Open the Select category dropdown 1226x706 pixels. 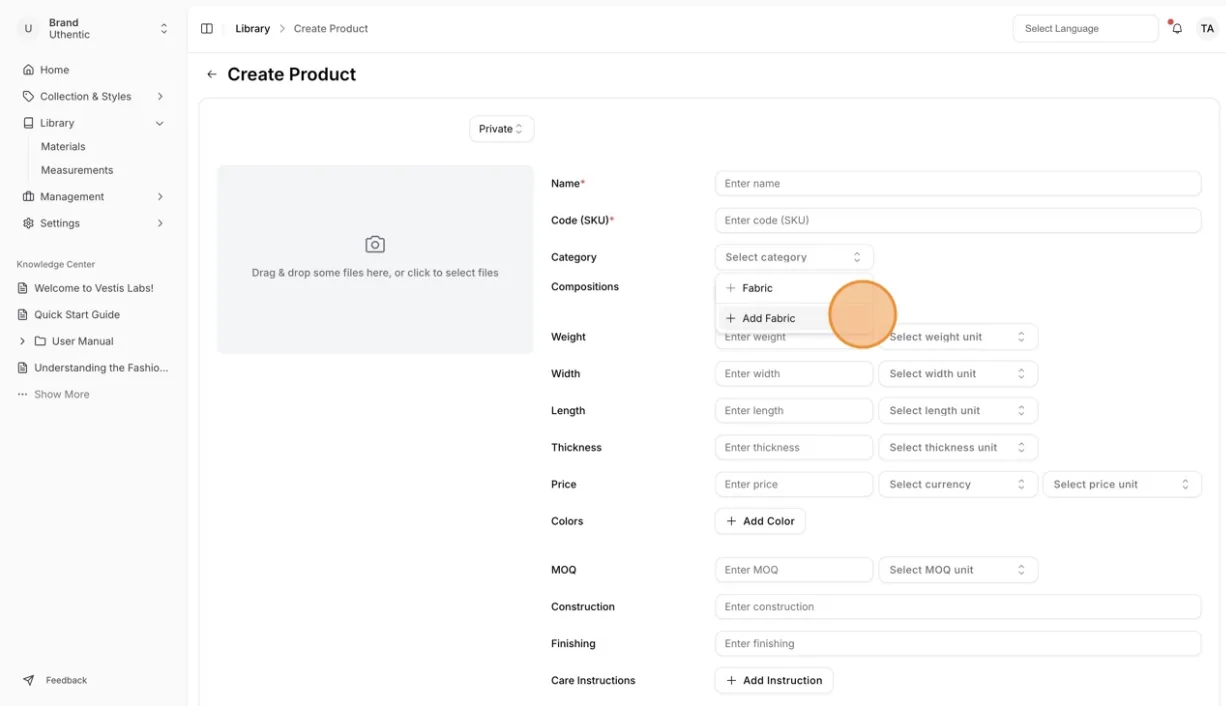pyautogui.click(x=794, y=257)
